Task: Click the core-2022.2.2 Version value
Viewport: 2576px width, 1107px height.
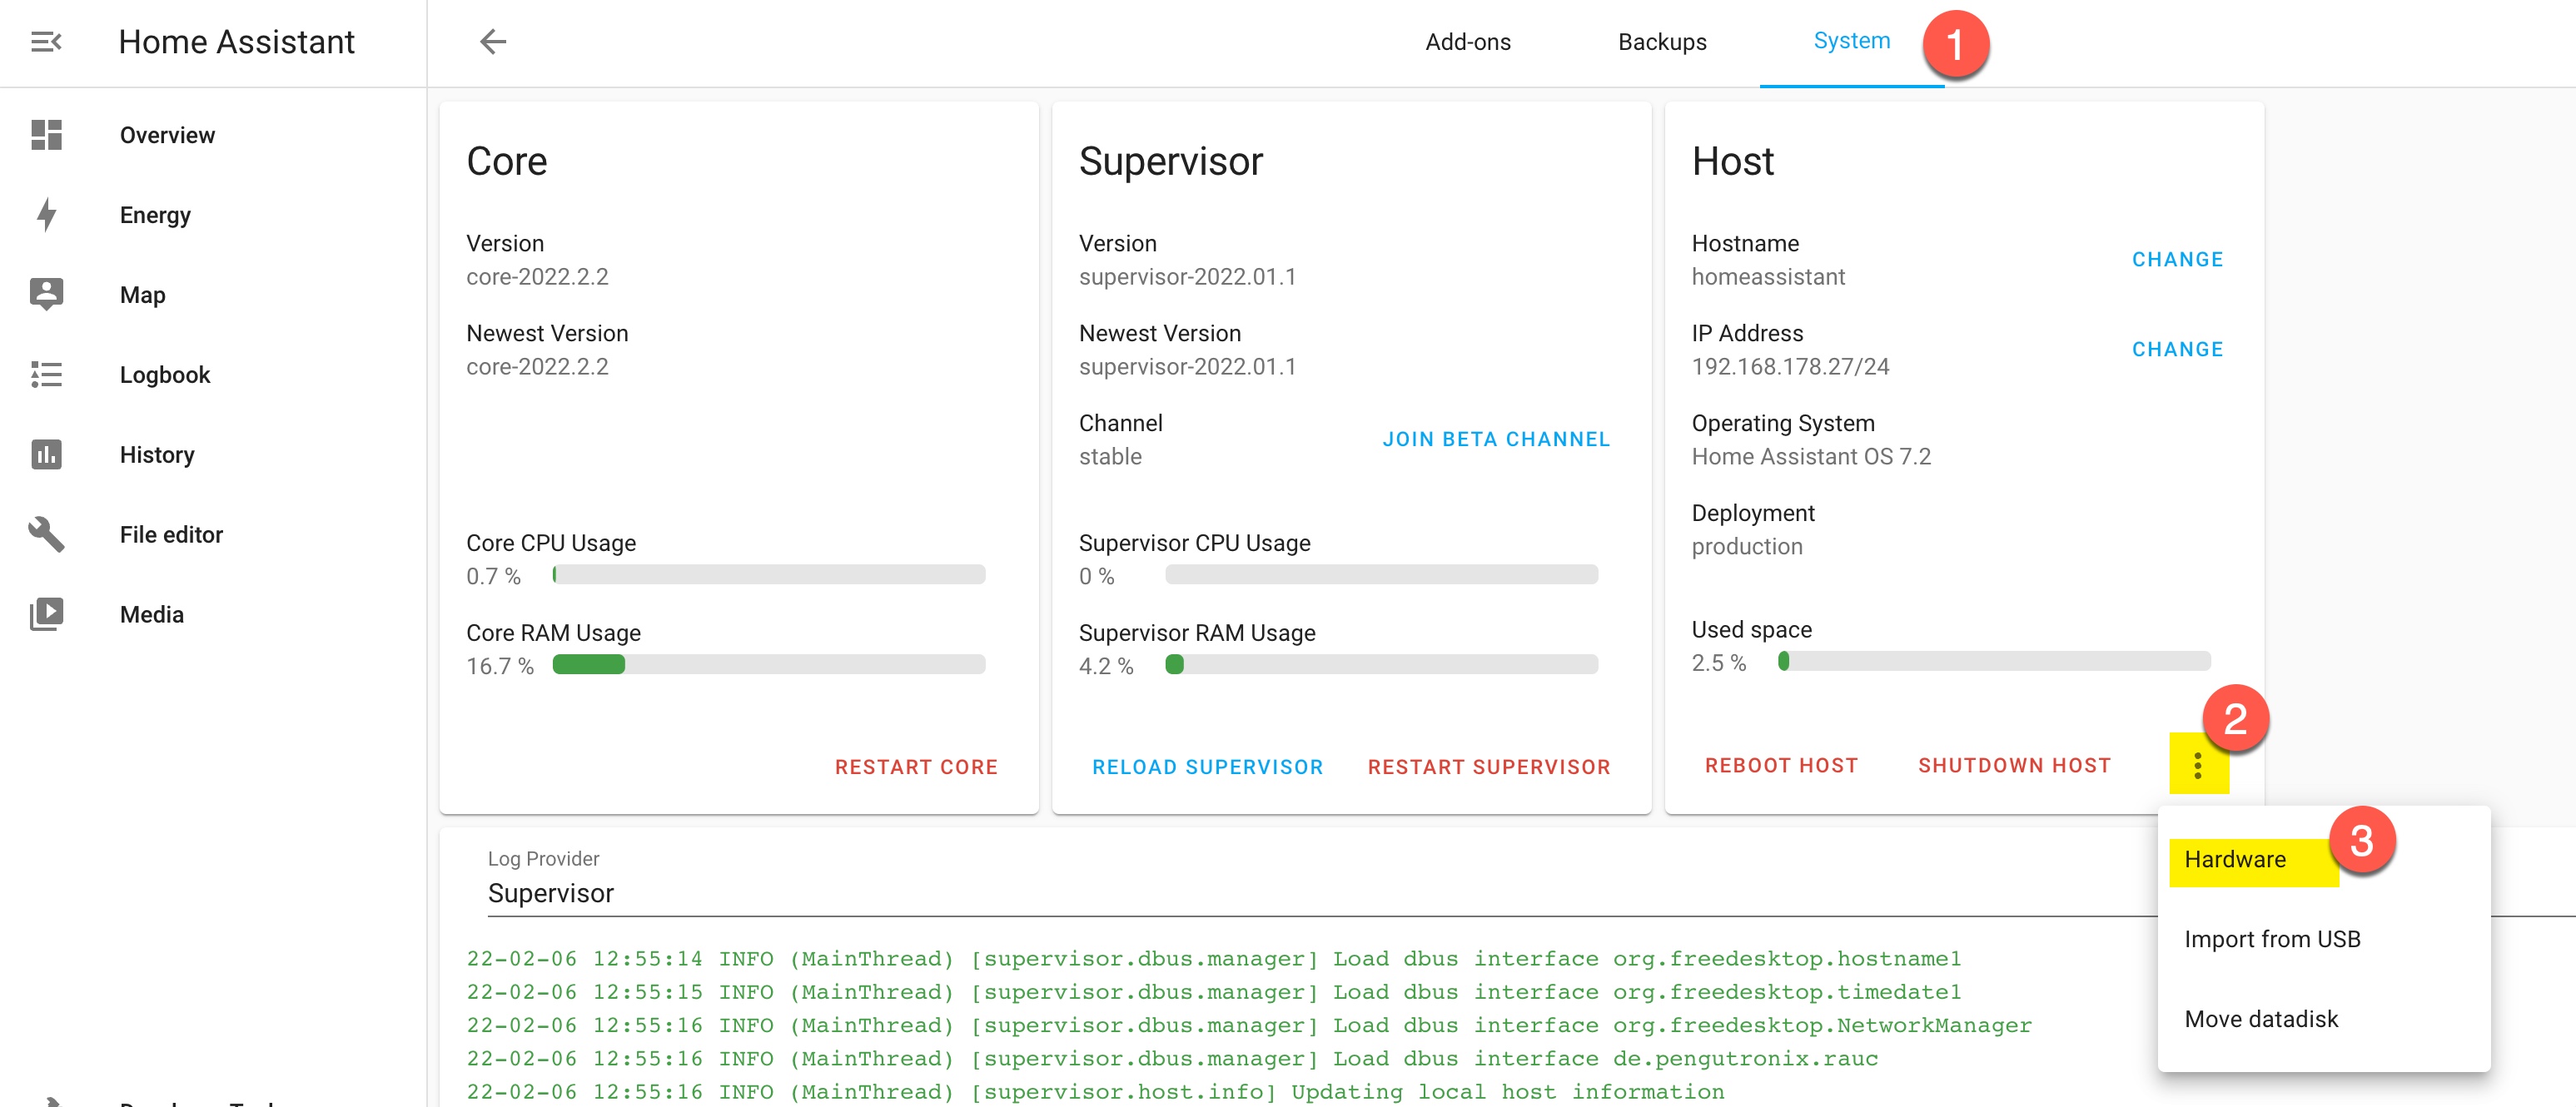Action: (x=537, y=277)
